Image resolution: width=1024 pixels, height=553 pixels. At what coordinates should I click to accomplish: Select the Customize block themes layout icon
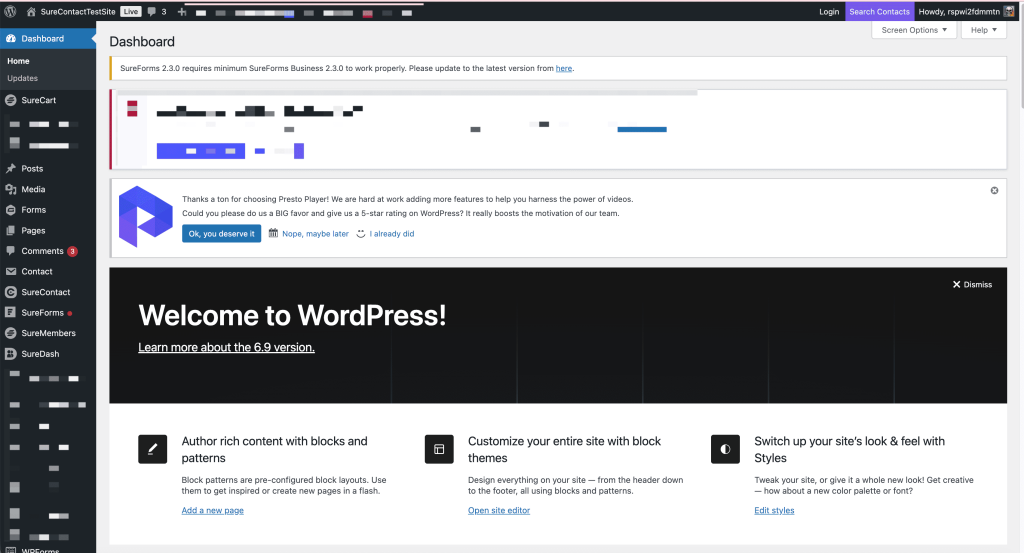(x=439, y=449)
